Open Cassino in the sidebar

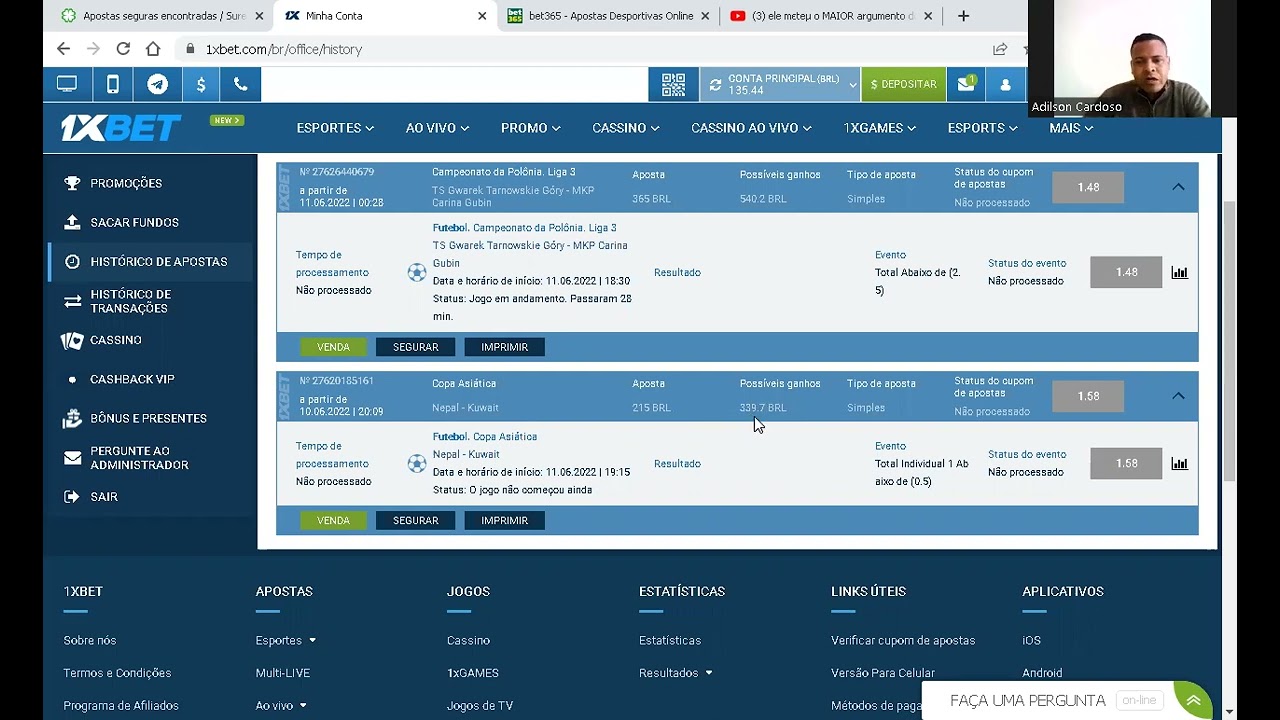116,340
